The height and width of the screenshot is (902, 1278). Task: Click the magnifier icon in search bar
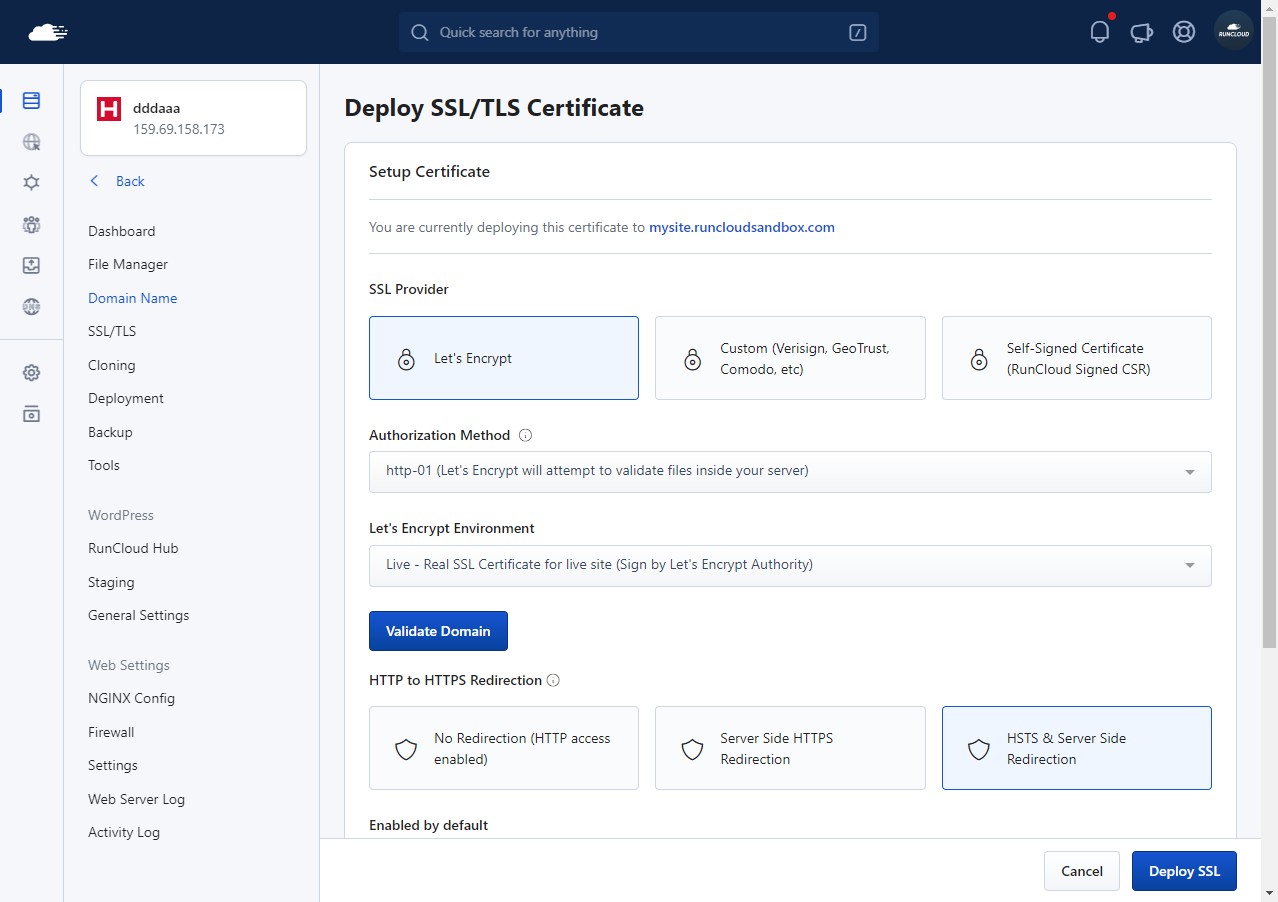(420, 32)
